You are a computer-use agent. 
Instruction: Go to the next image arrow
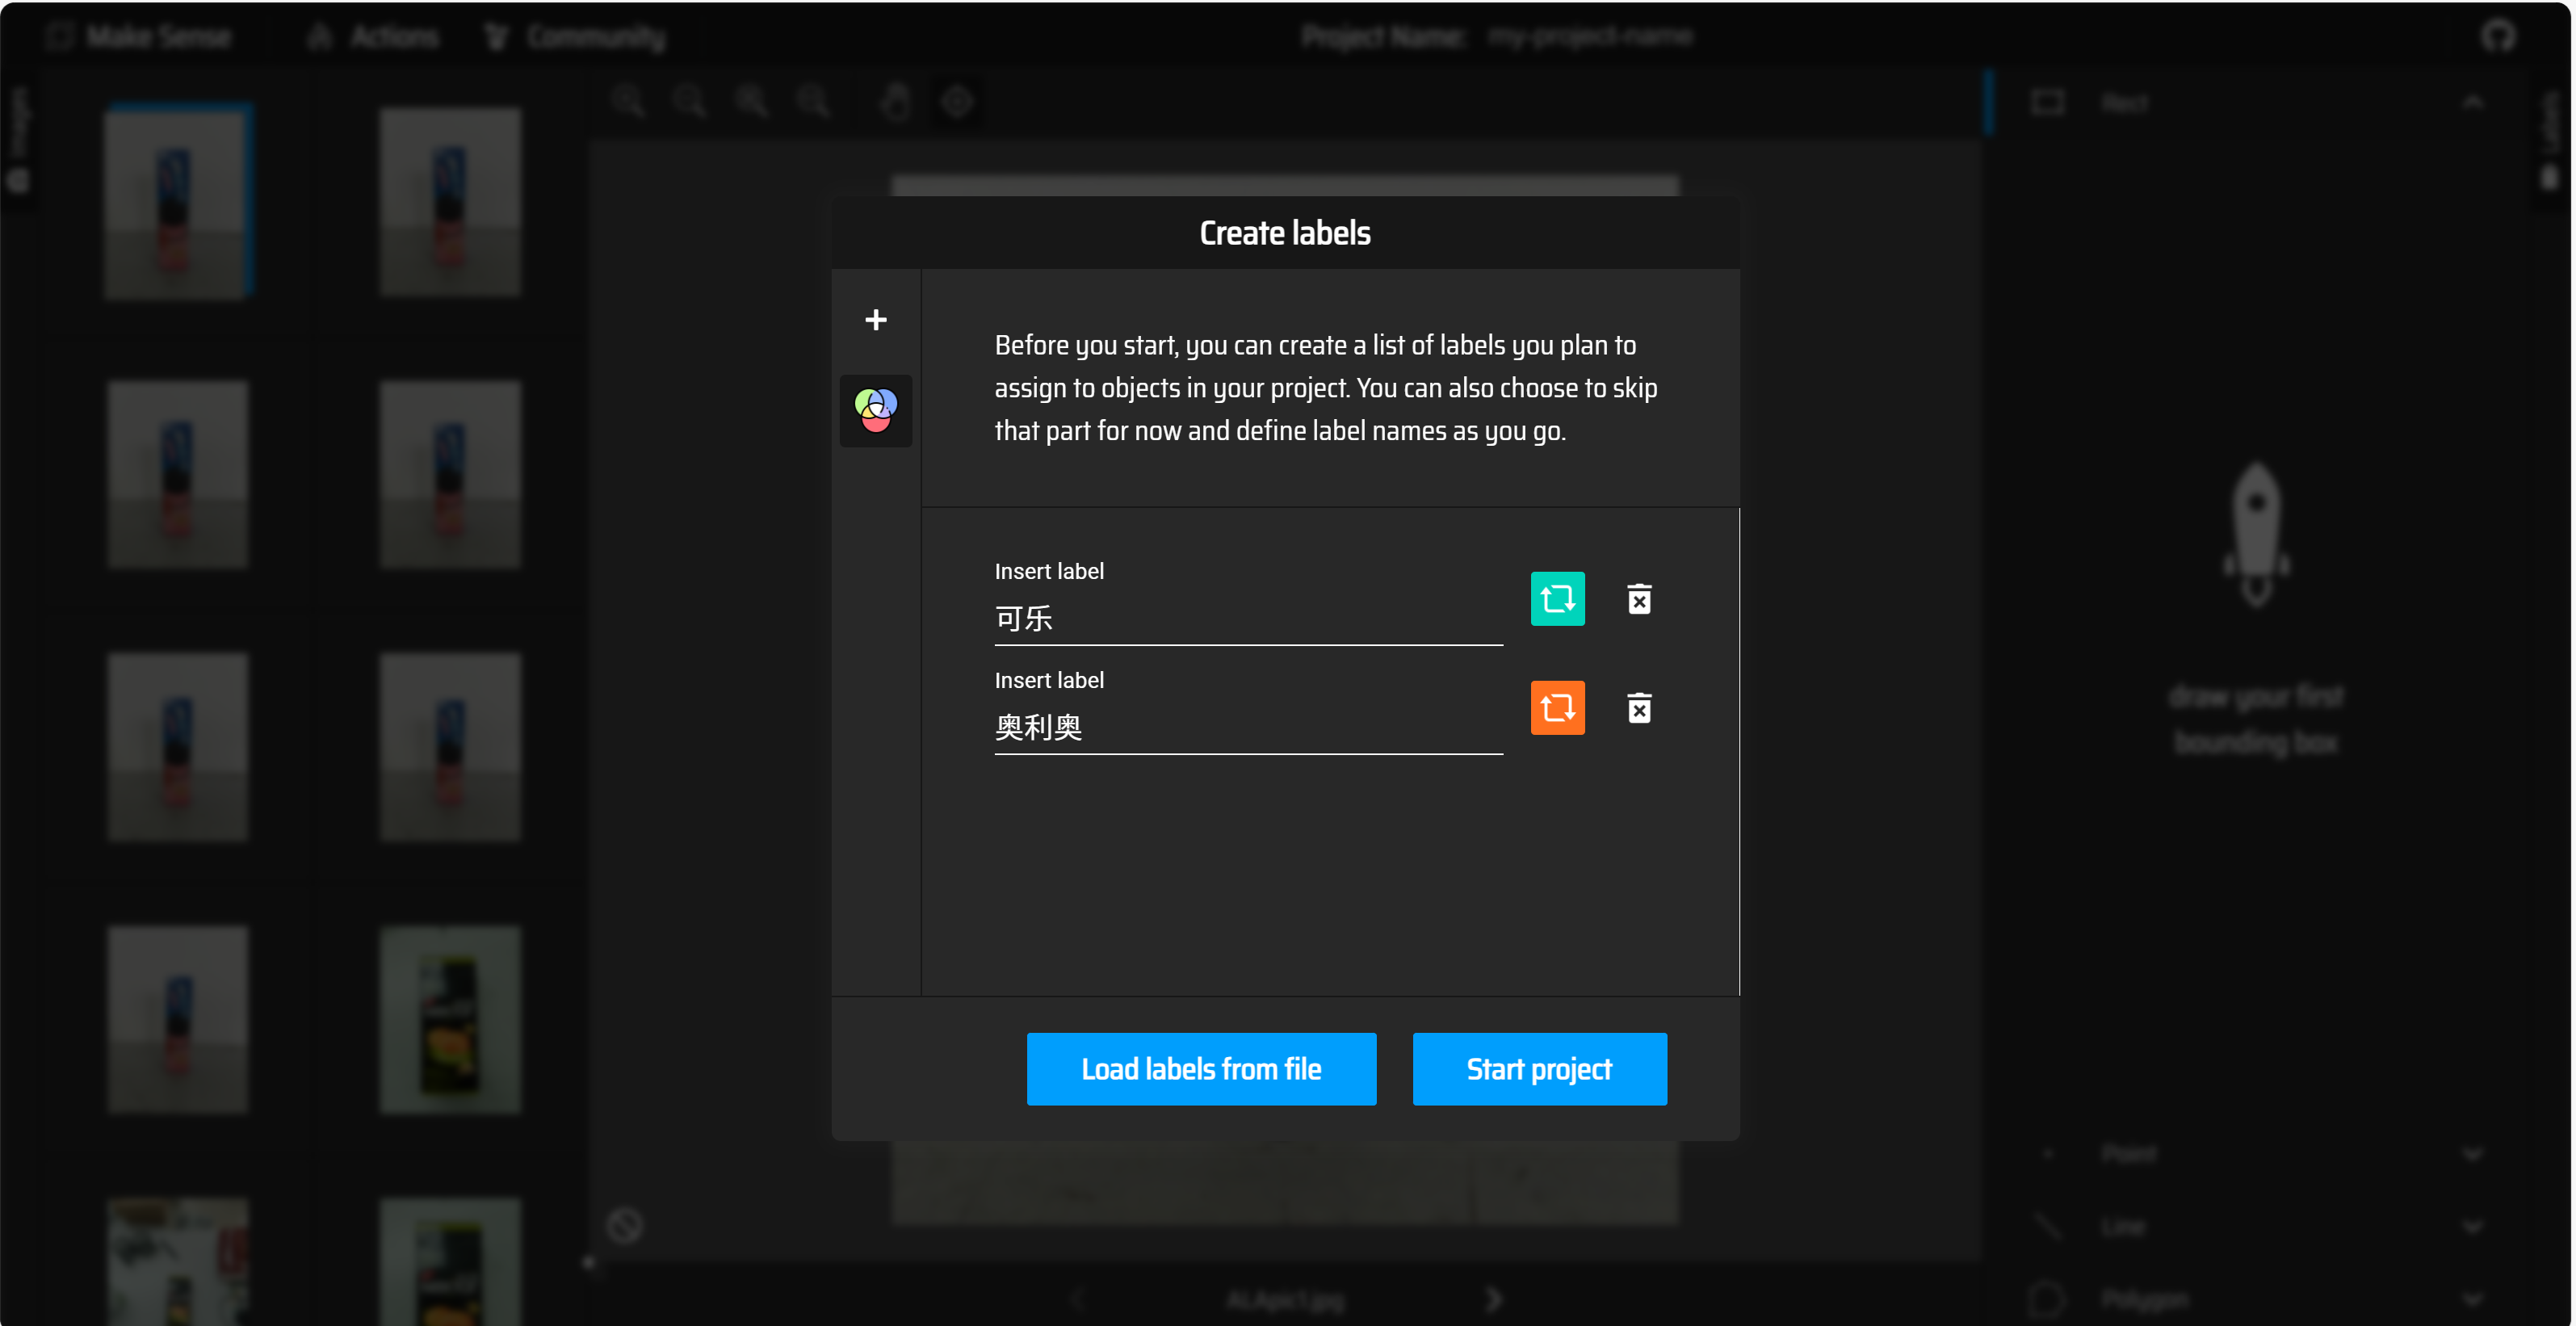point(1494,1299)
